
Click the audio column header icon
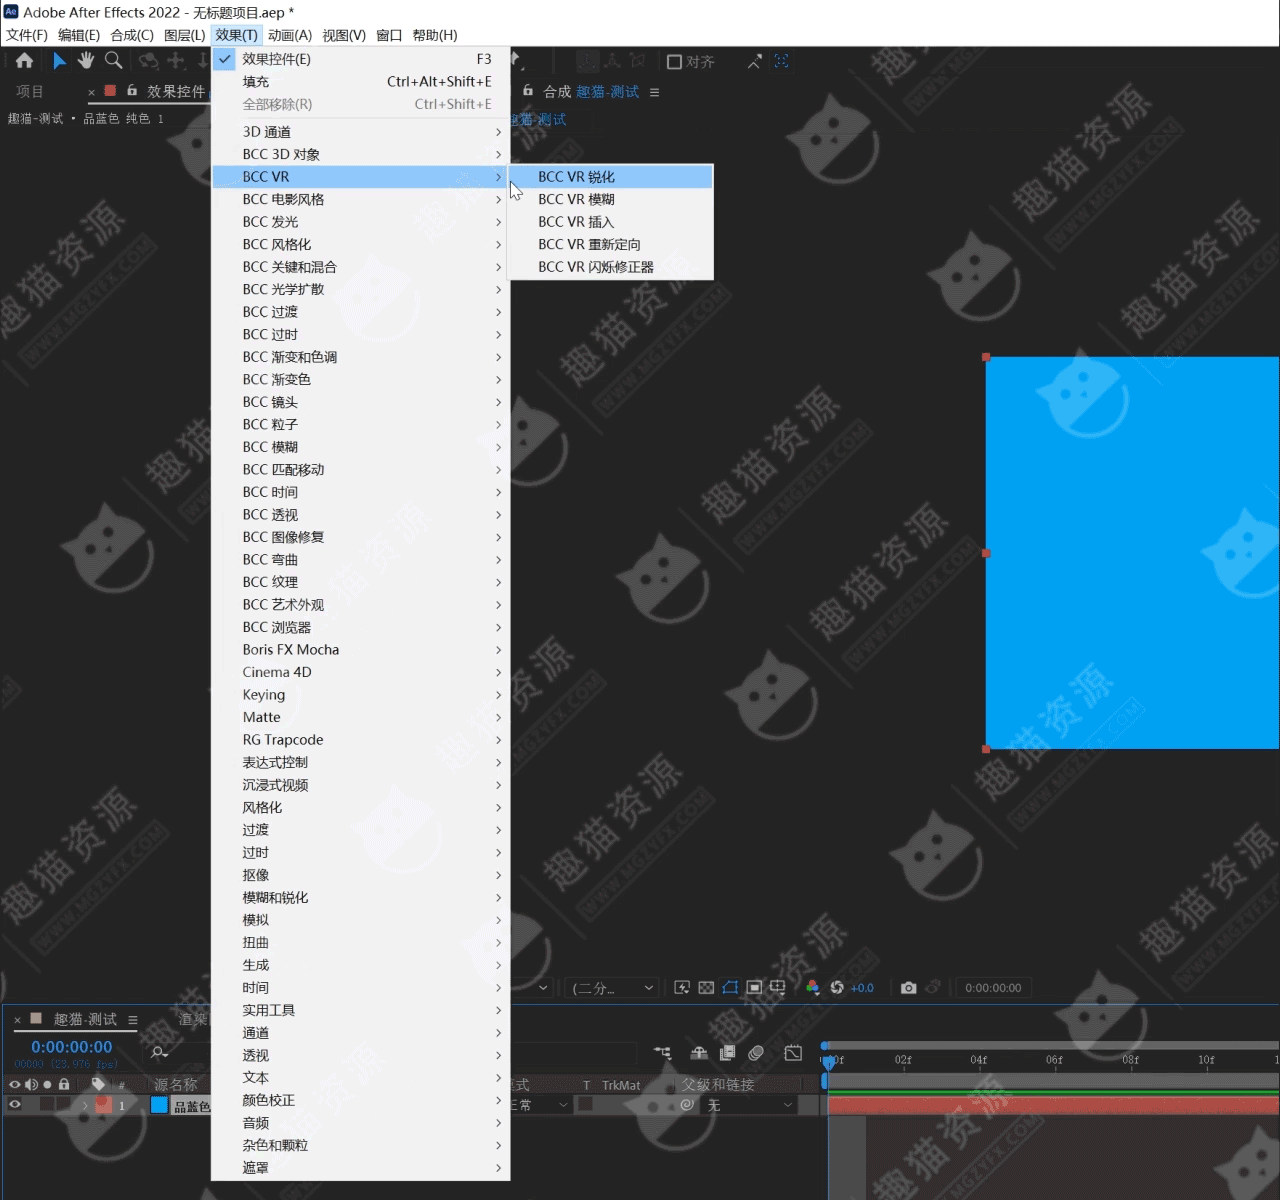31,1084
